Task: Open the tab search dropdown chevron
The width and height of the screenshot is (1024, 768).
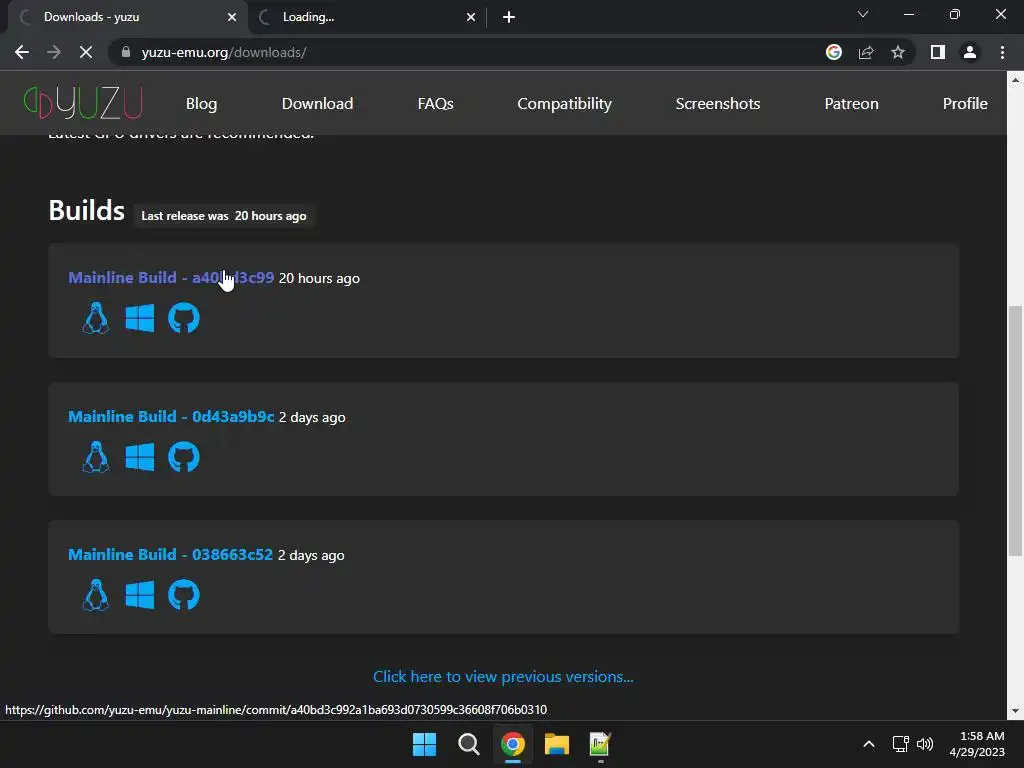Action: click(863, 14)
